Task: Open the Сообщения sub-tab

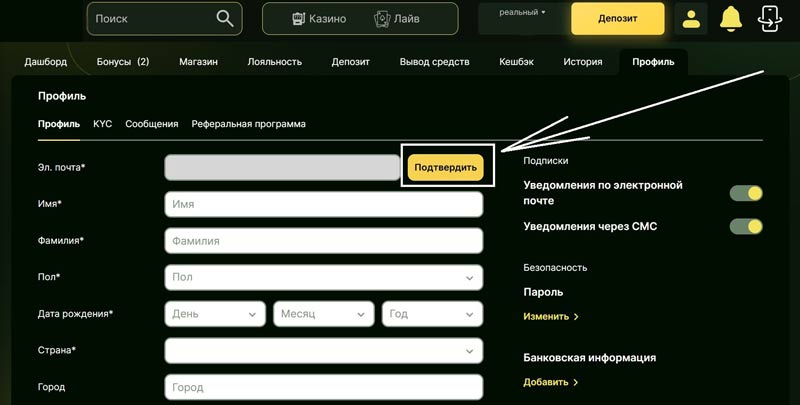Action: pyautogui.click(x=152, y=124)
